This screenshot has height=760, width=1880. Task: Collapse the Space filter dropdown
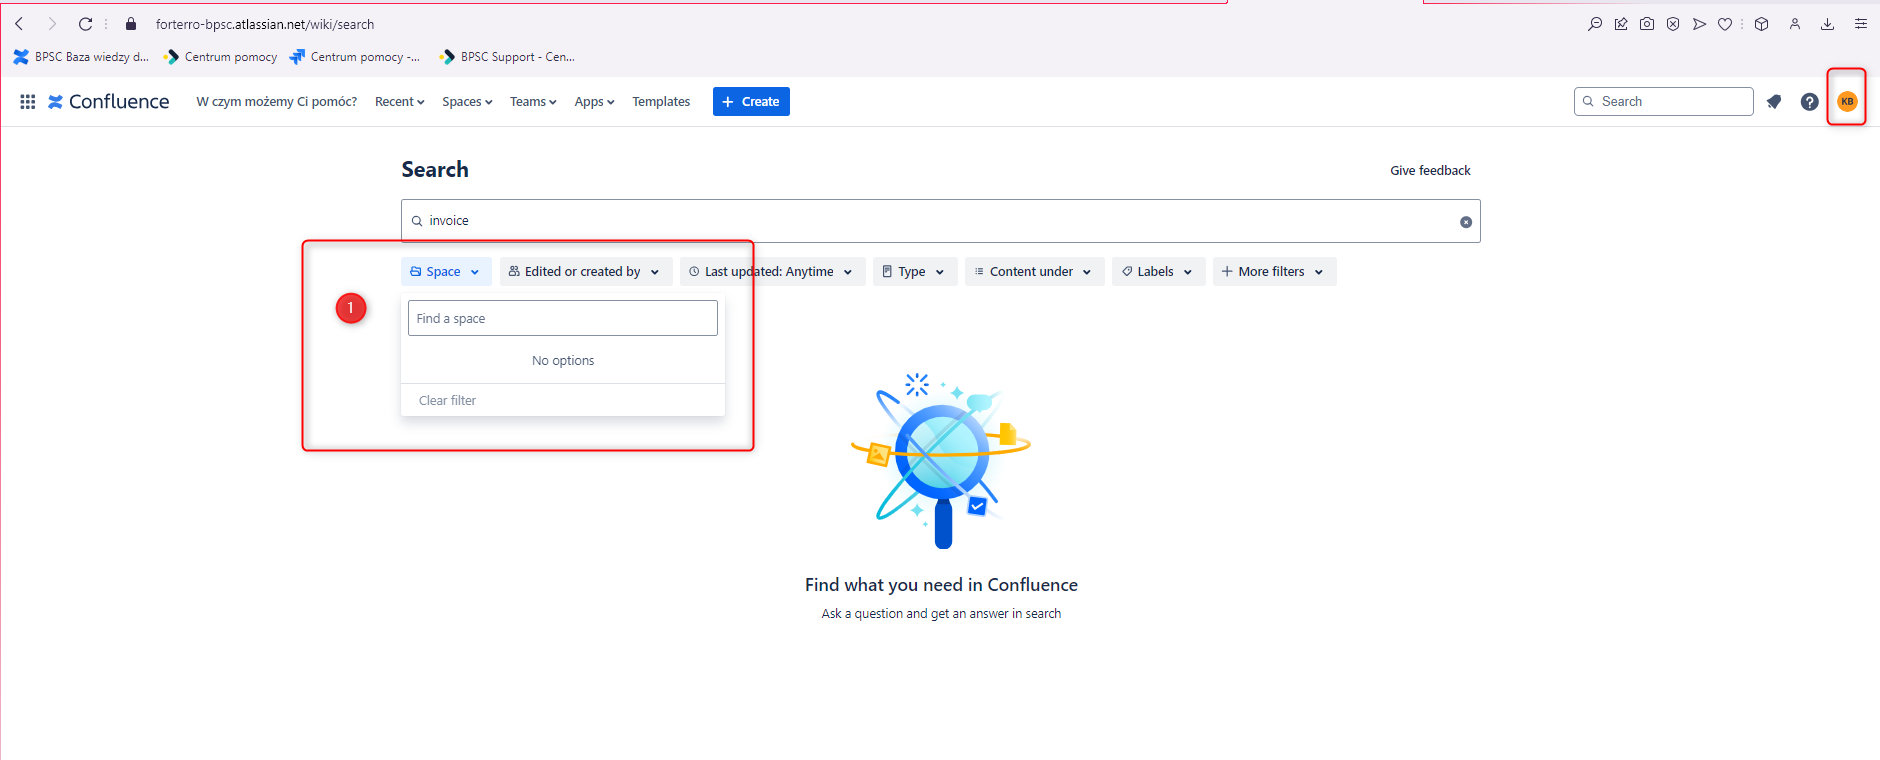pos(446,272)
